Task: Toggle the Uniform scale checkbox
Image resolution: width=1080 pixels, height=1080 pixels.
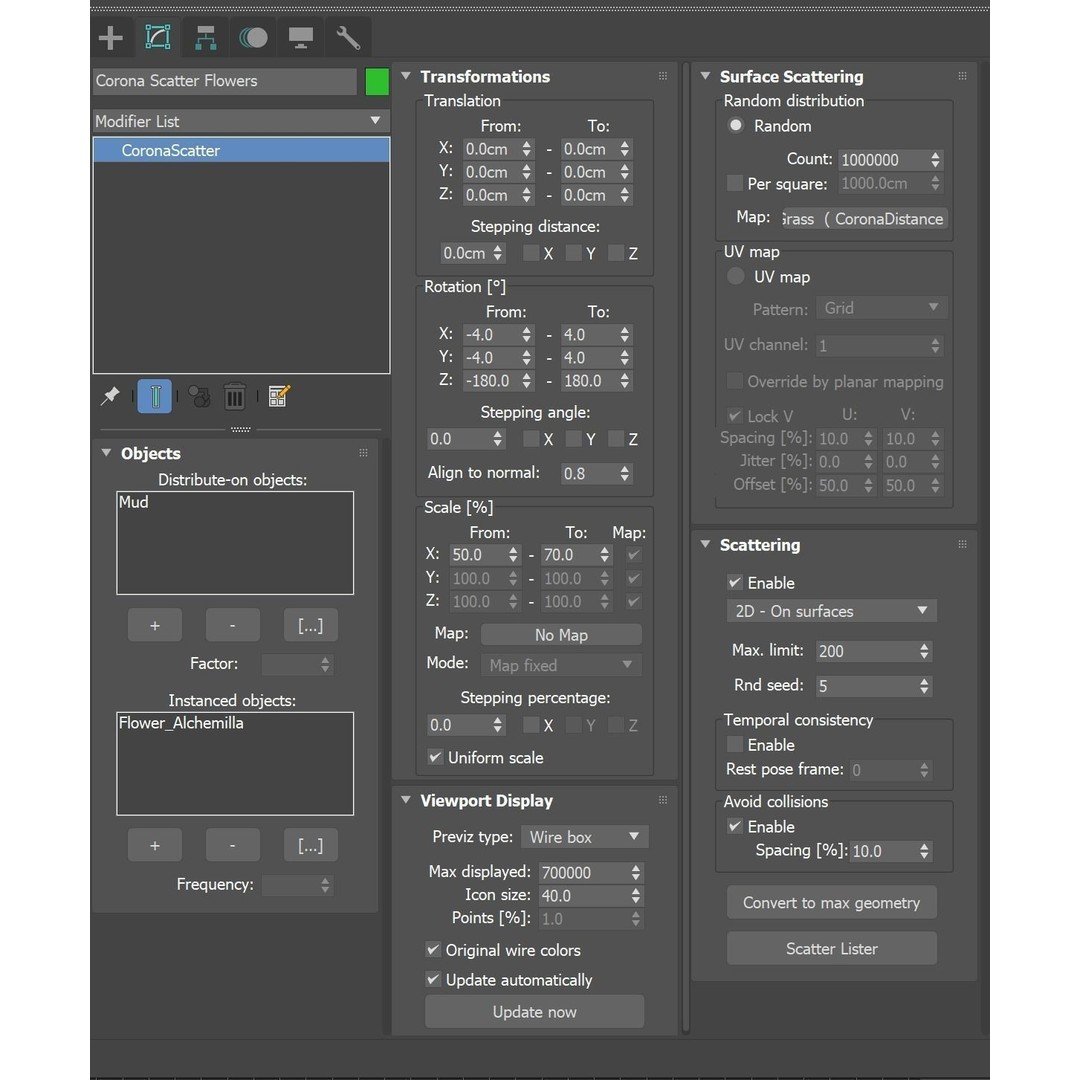Action: [x=435, y=757]
